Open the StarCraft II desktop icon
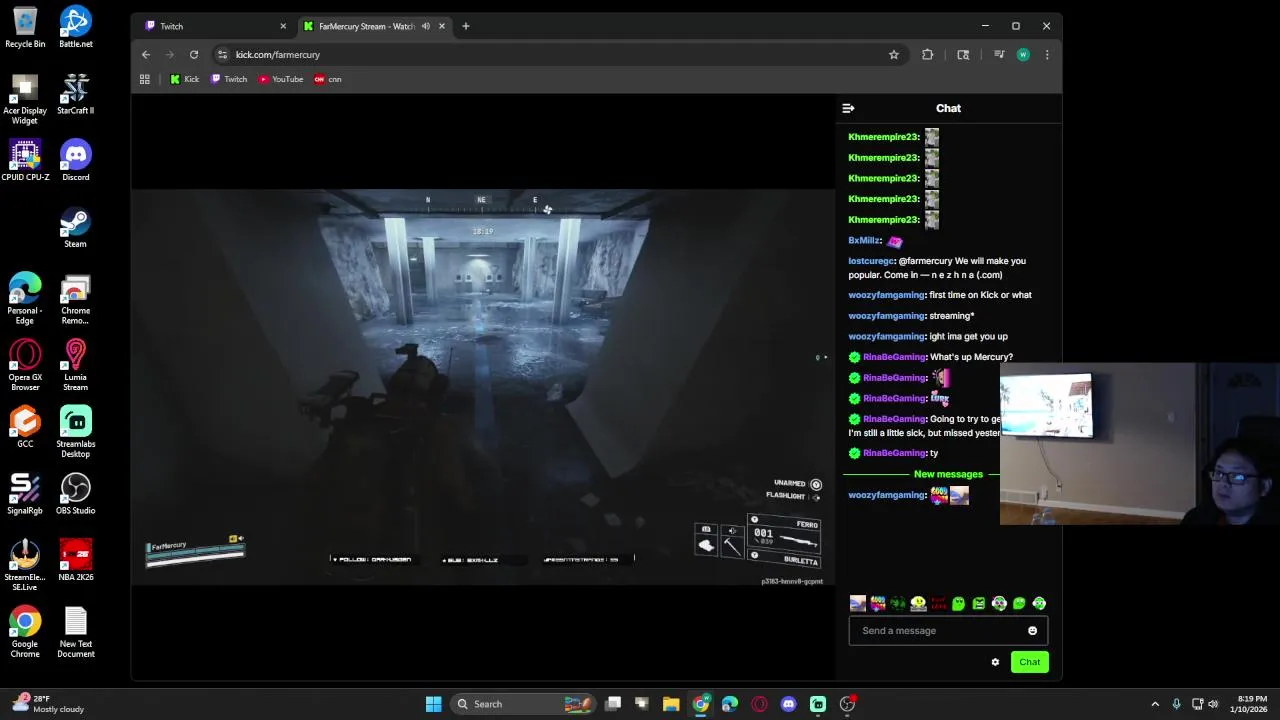This screenshot has height=720, width=1280. point(75,94)
